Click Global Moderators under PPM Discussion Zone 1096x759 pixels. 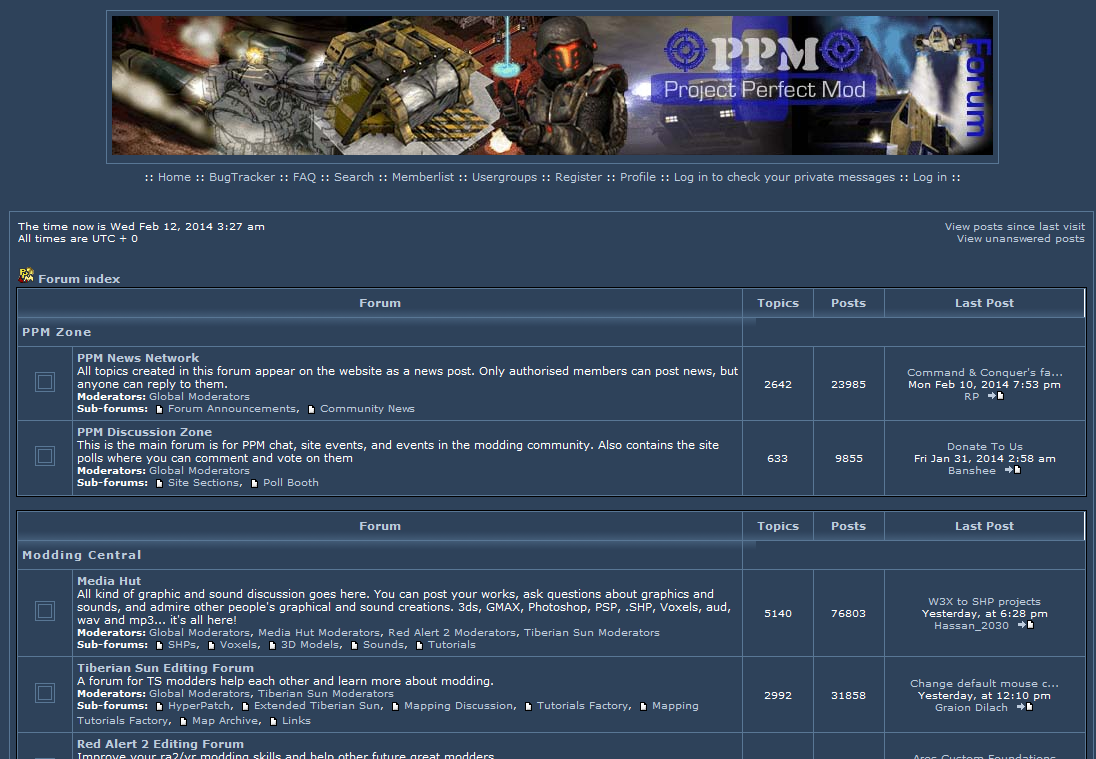(199, 470)
